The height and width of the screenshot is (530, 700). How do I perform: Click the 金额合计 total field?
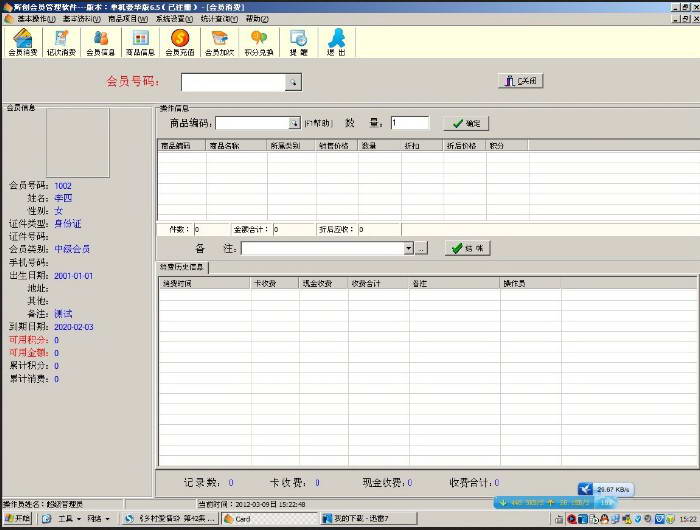[x=294, y=230]
